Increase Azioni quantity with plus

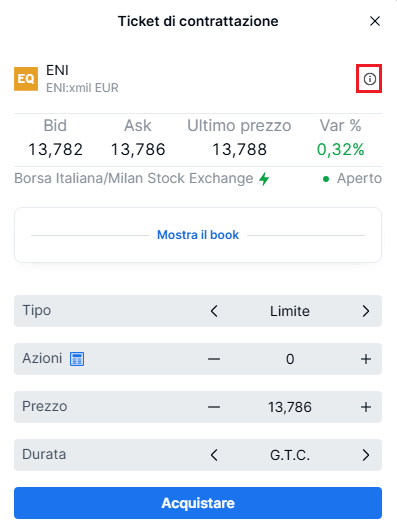click(366, 359)
